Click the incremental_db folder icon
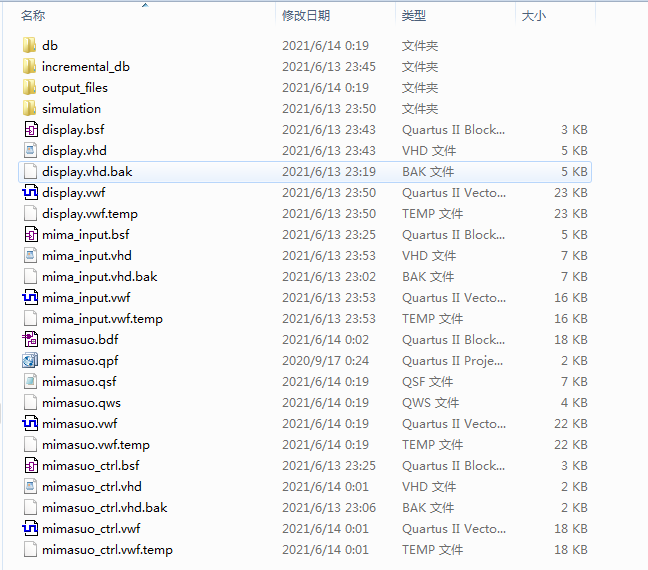This screenshot has width=648, height=570. (29, 67)
